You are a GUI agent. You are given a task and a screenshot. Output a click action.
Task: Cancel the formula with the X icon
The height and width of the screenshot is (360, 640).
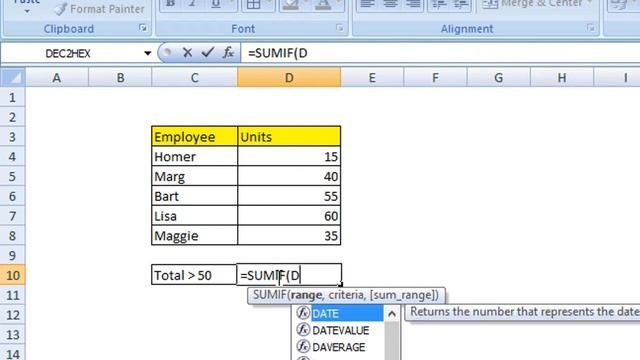pyautogui.click(x=187, y=53)
